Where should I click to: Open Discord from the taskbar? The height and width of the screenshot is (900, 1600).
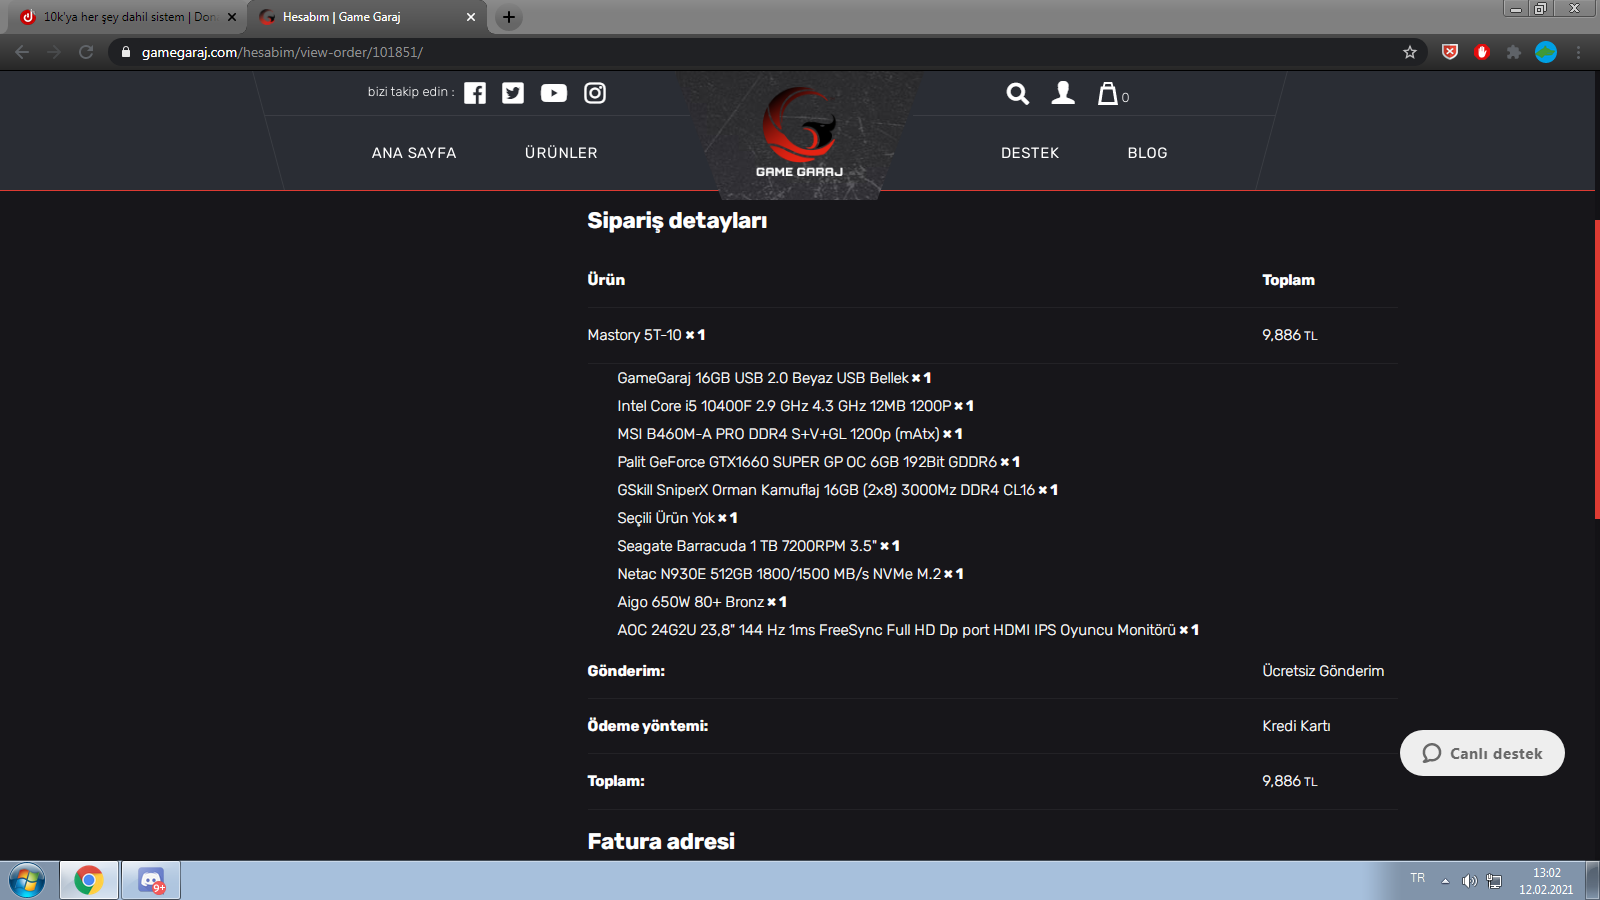click(x=151, y=881)
